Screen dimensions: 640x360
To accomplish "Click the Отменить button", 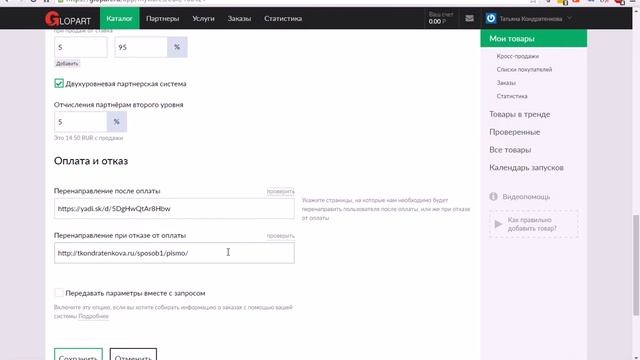I will (133, 354).
